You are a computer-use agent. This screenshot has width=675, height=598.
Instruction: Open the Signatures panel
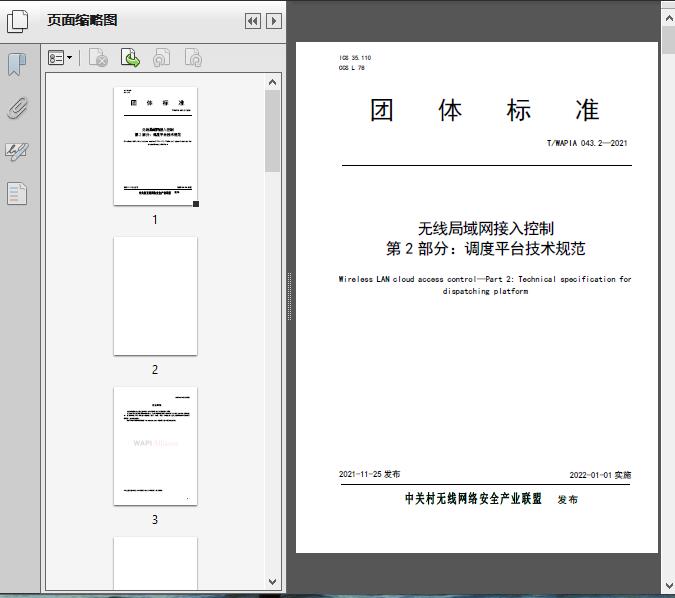pos(17,151)
